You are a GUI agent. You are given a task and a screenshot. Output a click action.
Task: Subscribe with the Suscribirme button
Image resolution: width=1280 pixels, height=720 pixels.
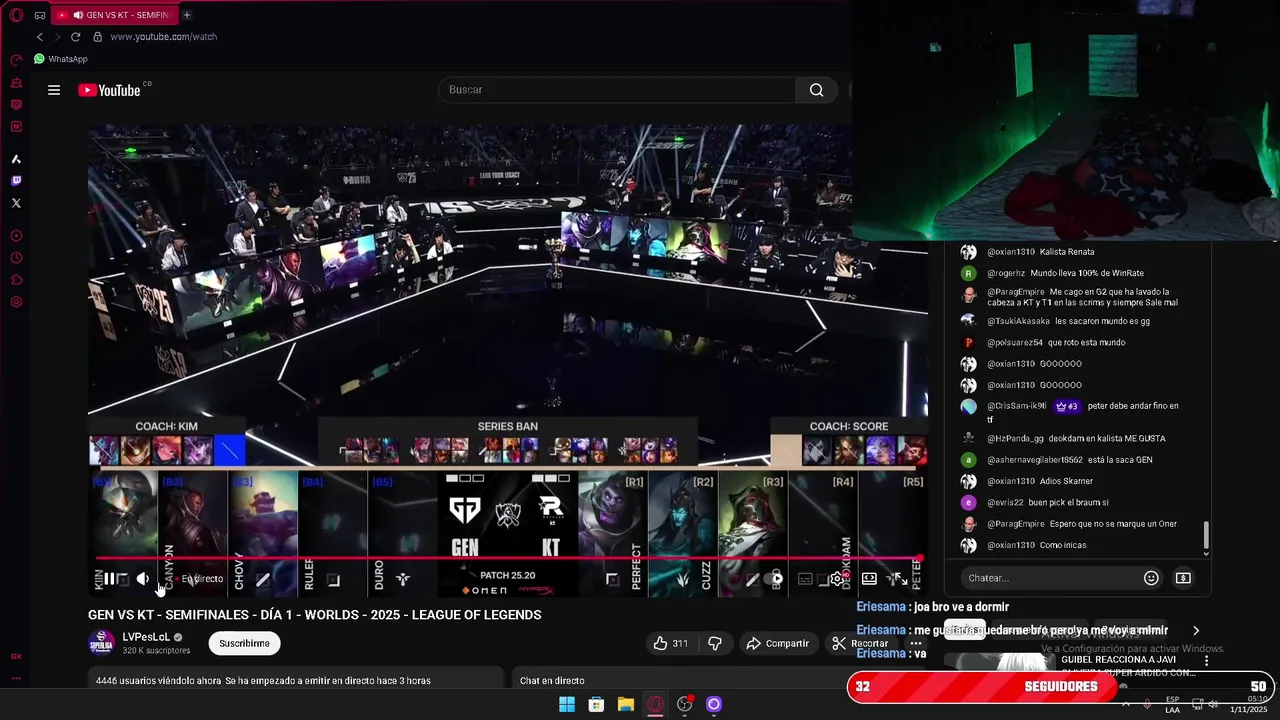tap(244, 643)
